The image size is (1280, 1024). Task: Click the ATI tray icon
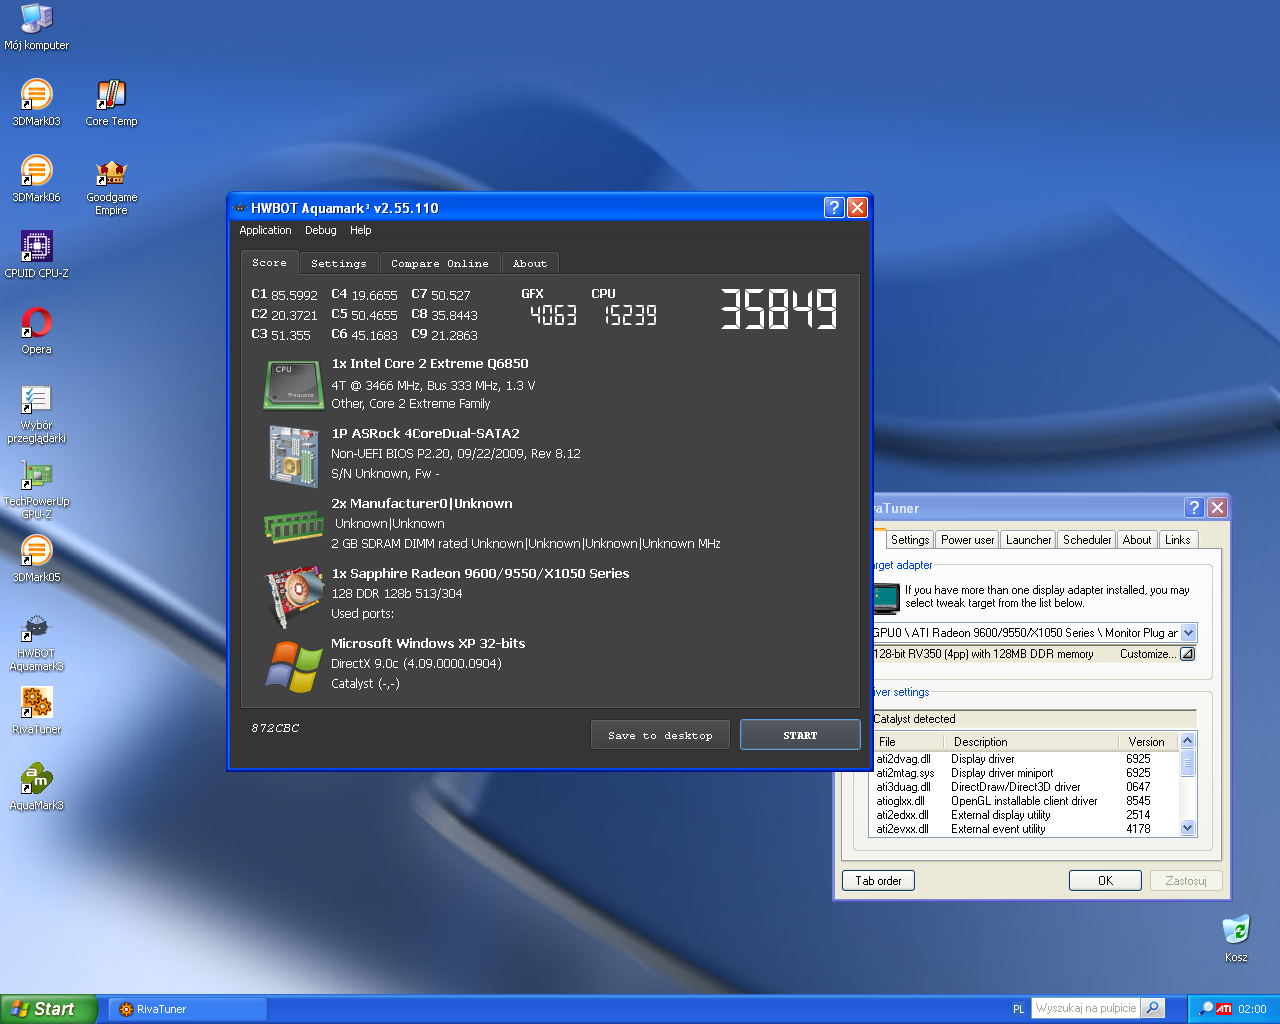point(1224,1009)
